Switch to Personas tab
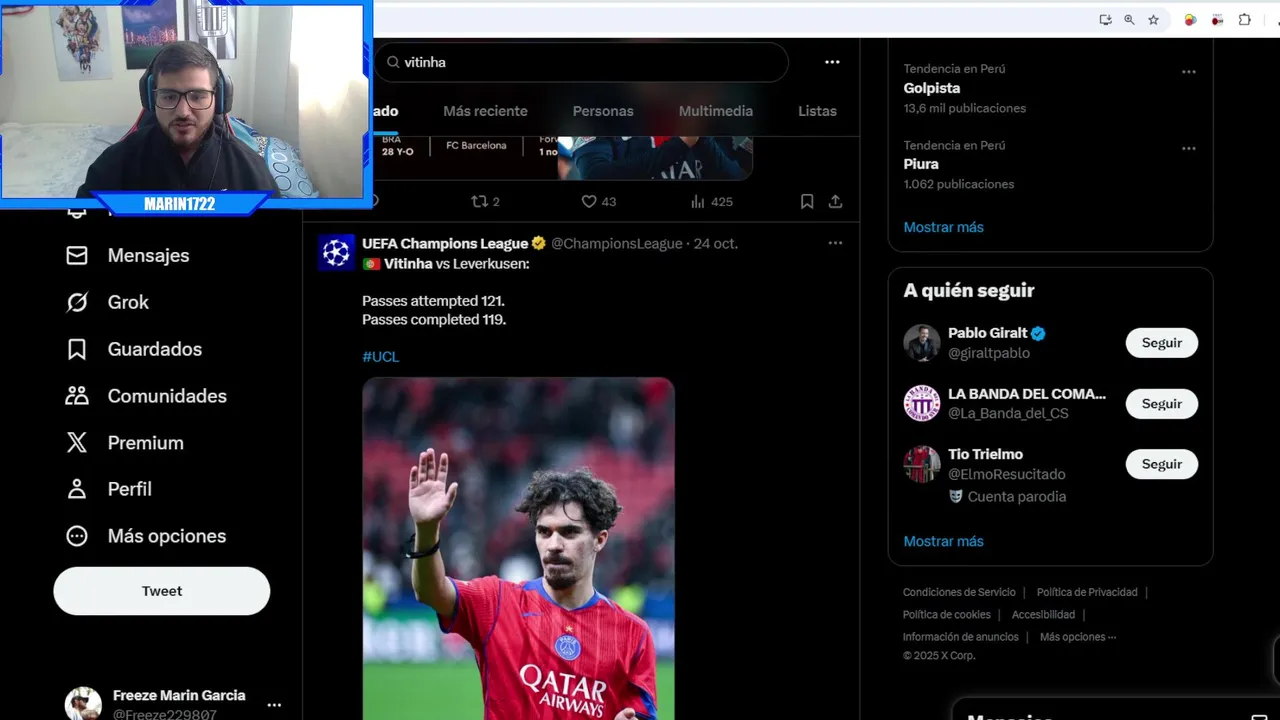This screenshot has width=1280, height=720. click(603, 111)
